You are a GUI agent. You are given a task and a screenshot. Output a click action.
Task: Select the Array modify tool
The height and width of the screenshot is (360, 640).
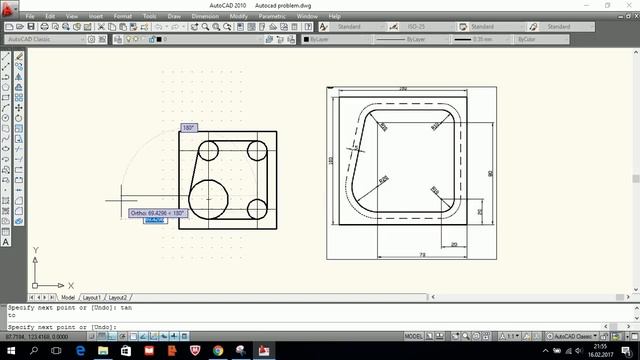coord(19,97)
